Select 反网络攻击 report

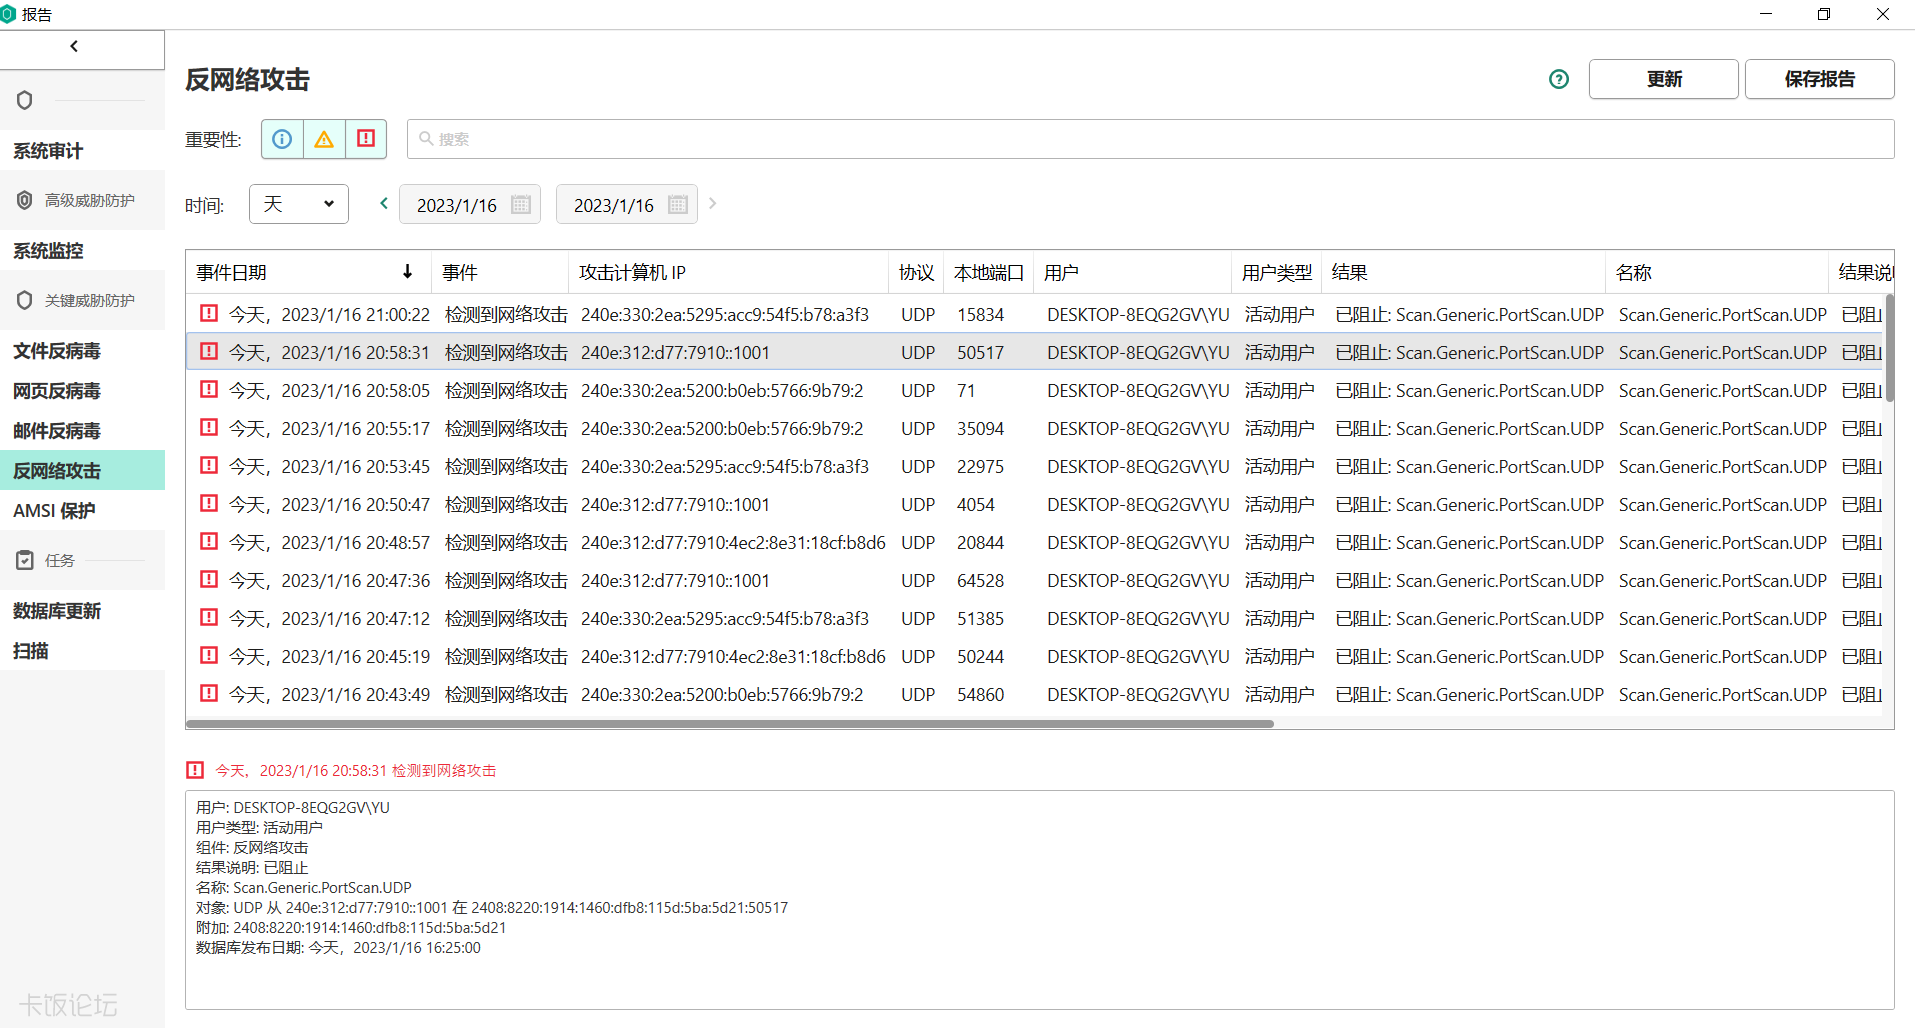click(x=82, y=470)
